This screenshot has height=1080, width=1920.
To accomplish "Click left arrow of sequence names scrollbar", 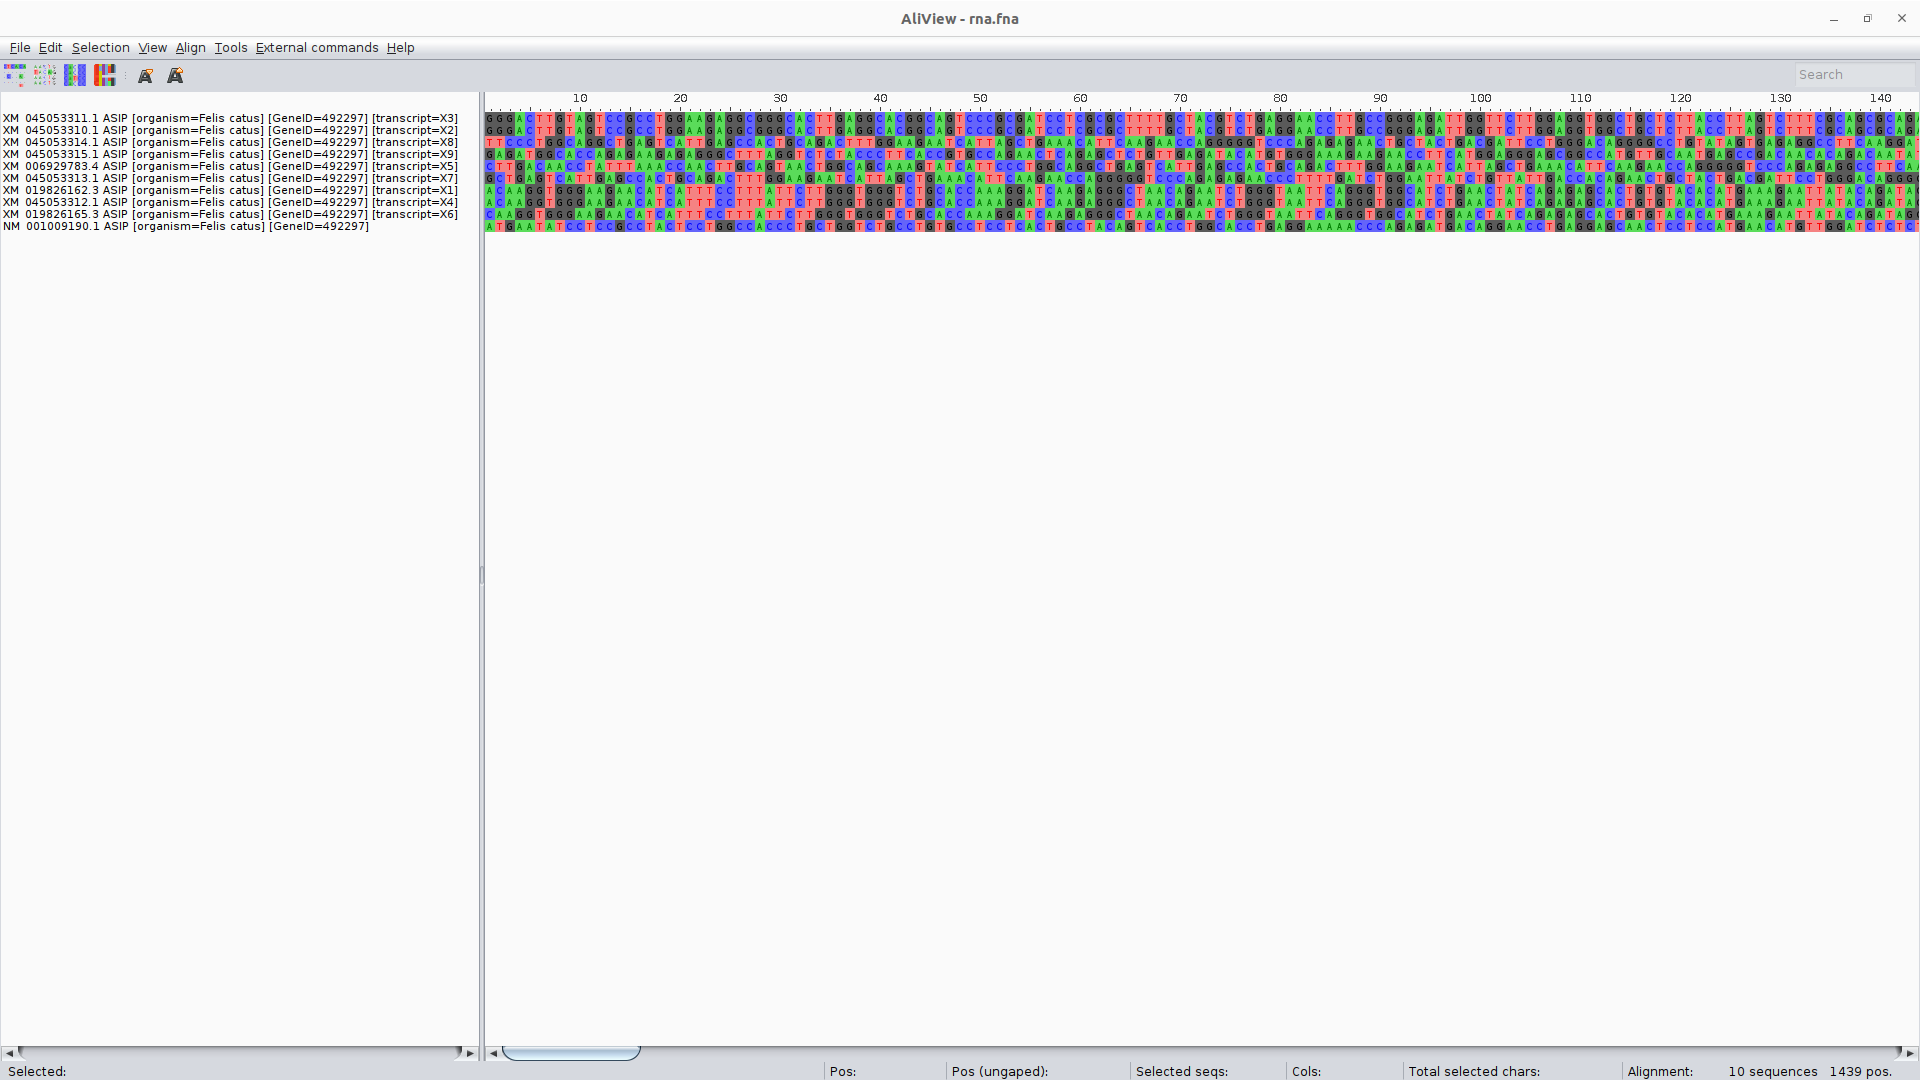I will (x=9, y=1053).
